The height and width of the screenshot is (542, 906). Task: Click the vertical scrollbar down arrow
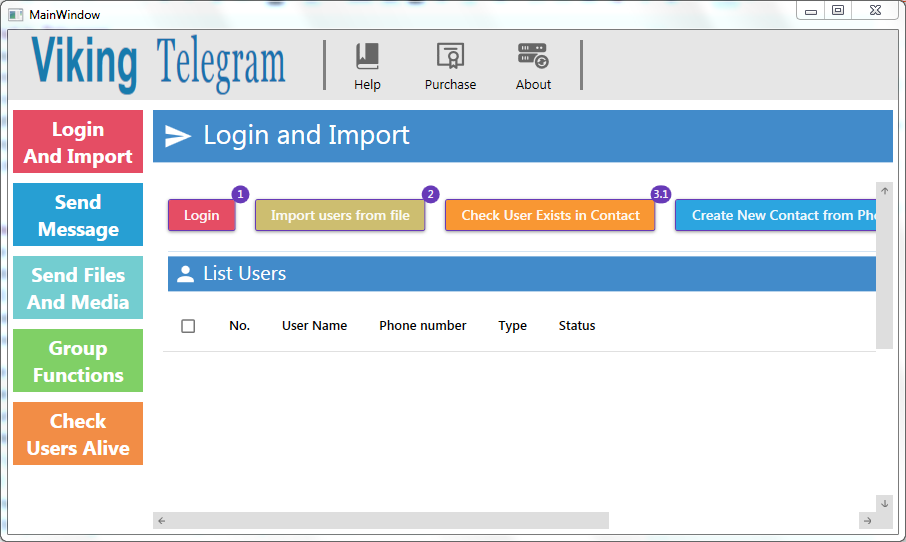click(885, 503)
